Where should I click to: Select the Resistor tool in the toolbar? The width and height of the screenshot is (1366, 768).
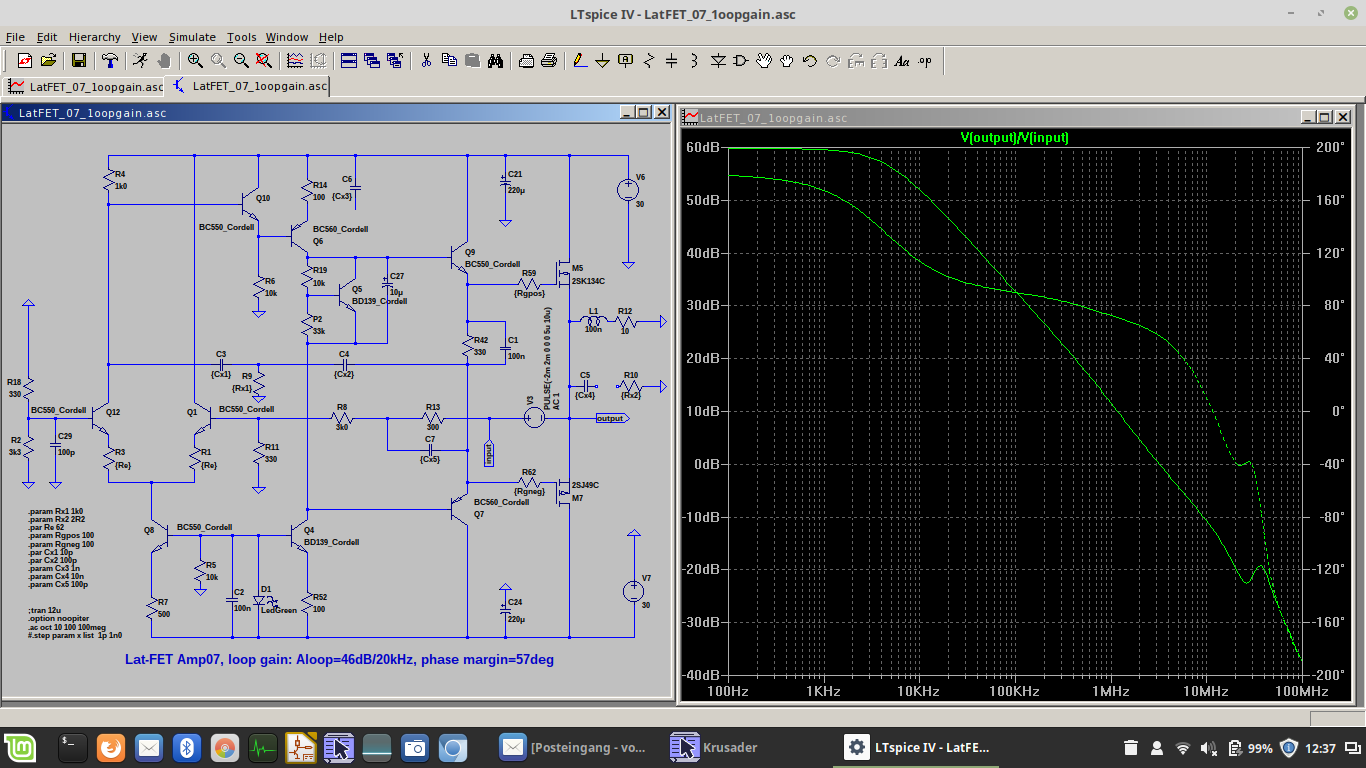coord(649,61)
